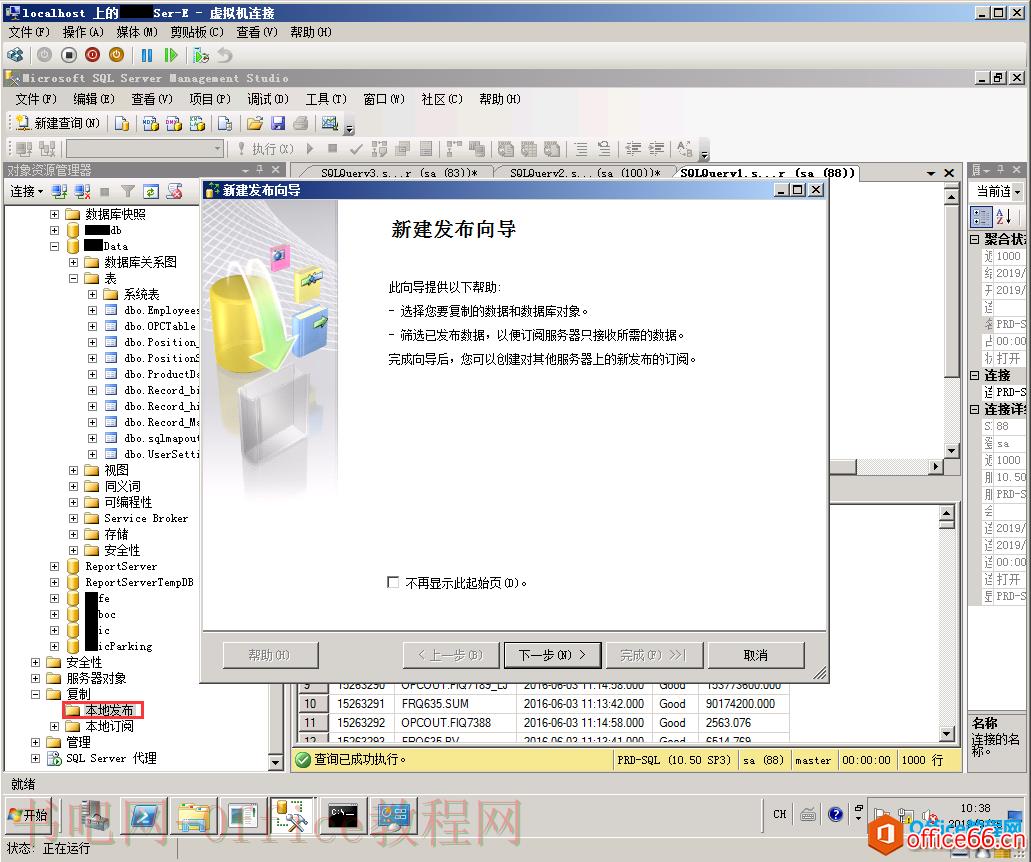Click 取消 to cancel the wizard
Screen dimensions: 1031x862
pyautogui.click(x=755, y=655)
